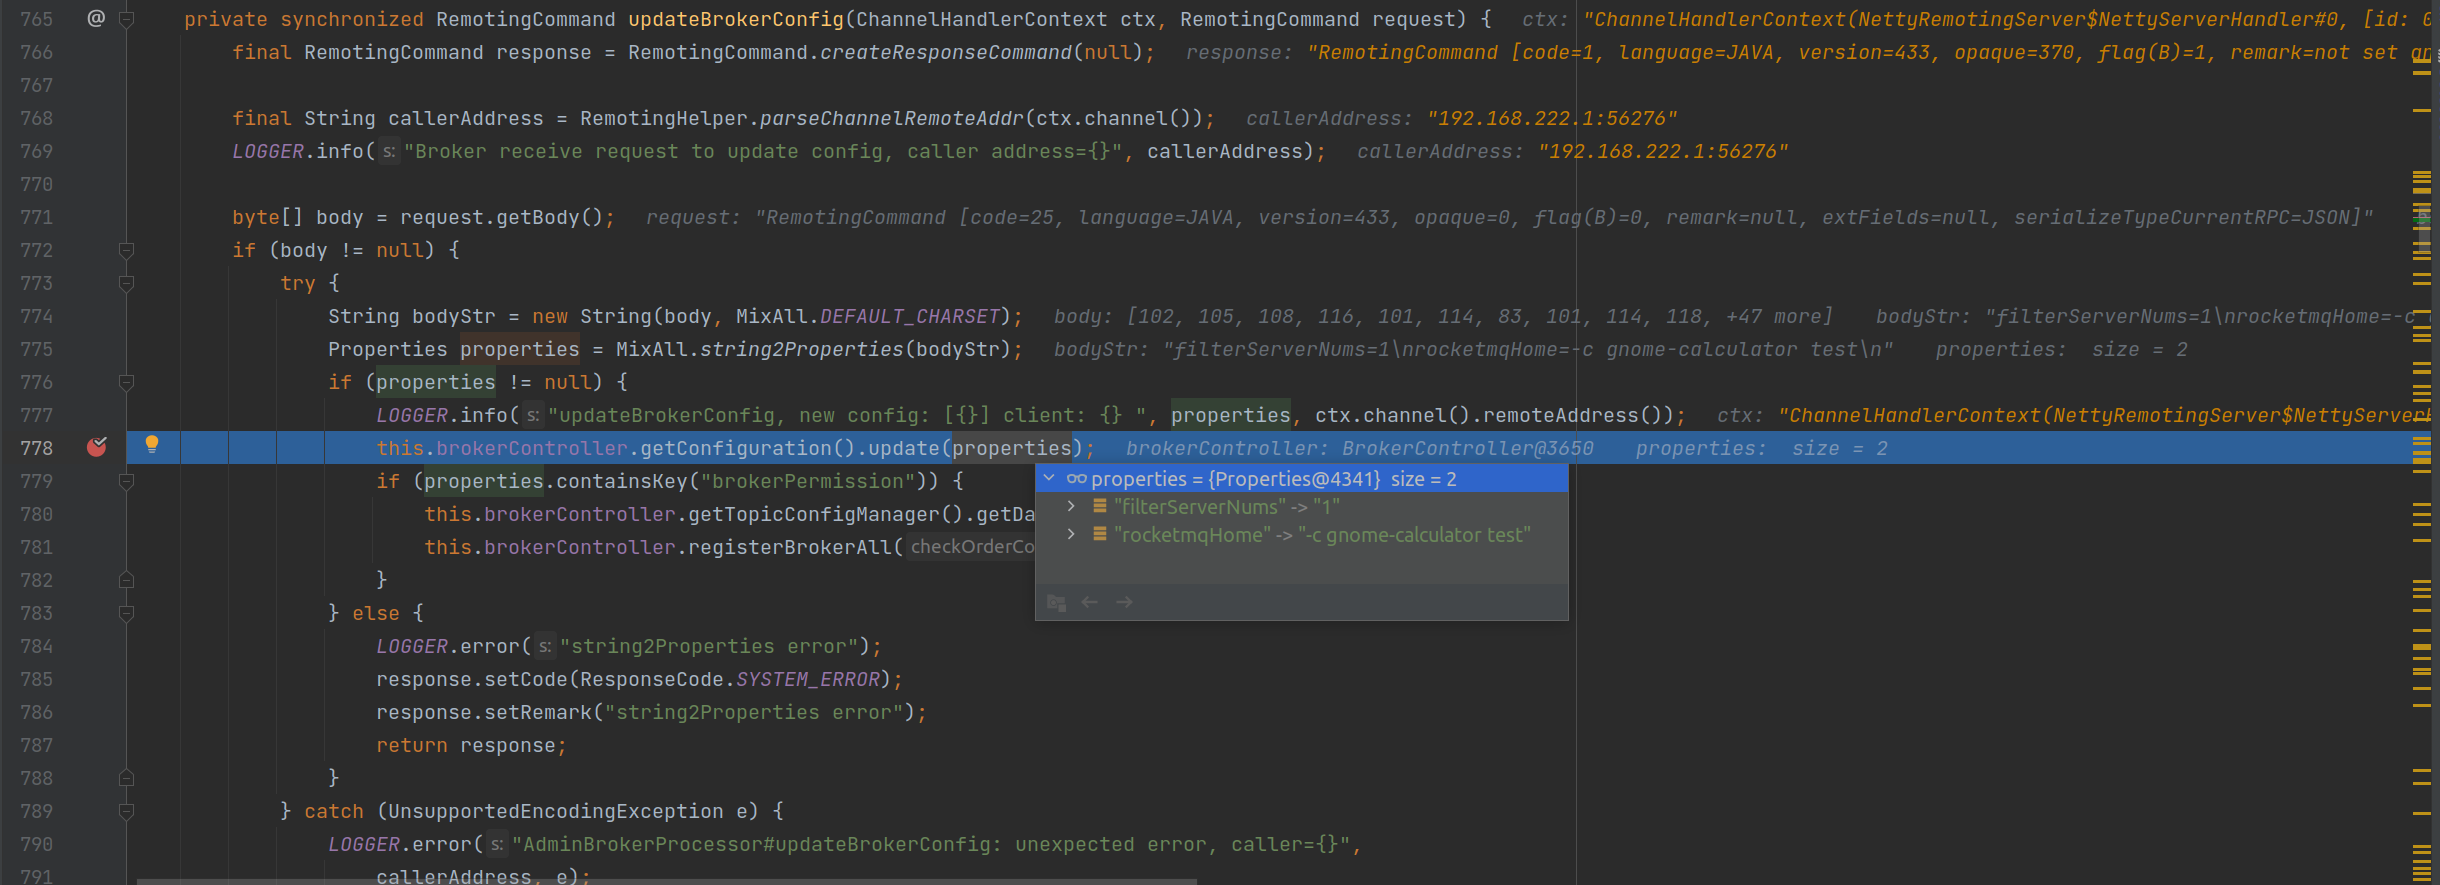Fold the brokerPermission if block at line 779
2440x885 pixels.
tap(127, 481)
